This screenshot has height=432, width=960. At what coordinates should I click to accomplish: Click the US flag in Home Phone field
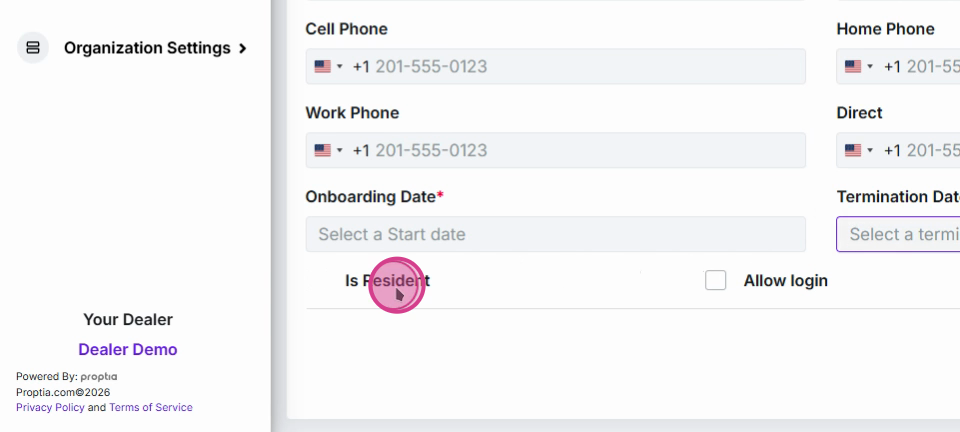[x=853, y=67]
